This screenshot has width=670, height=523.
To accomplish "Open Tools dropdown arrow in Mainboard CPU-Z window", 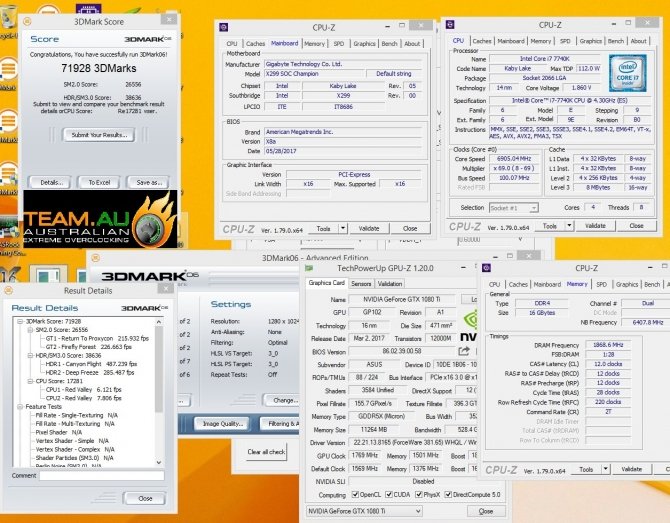I will pyautogui.click(x=343, y=229).
